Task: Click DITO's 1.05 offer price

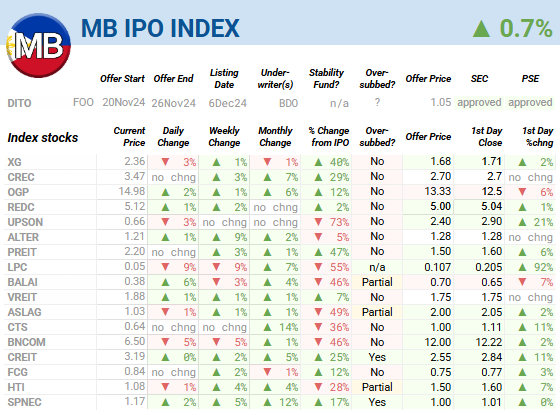Action: [441, 102]
